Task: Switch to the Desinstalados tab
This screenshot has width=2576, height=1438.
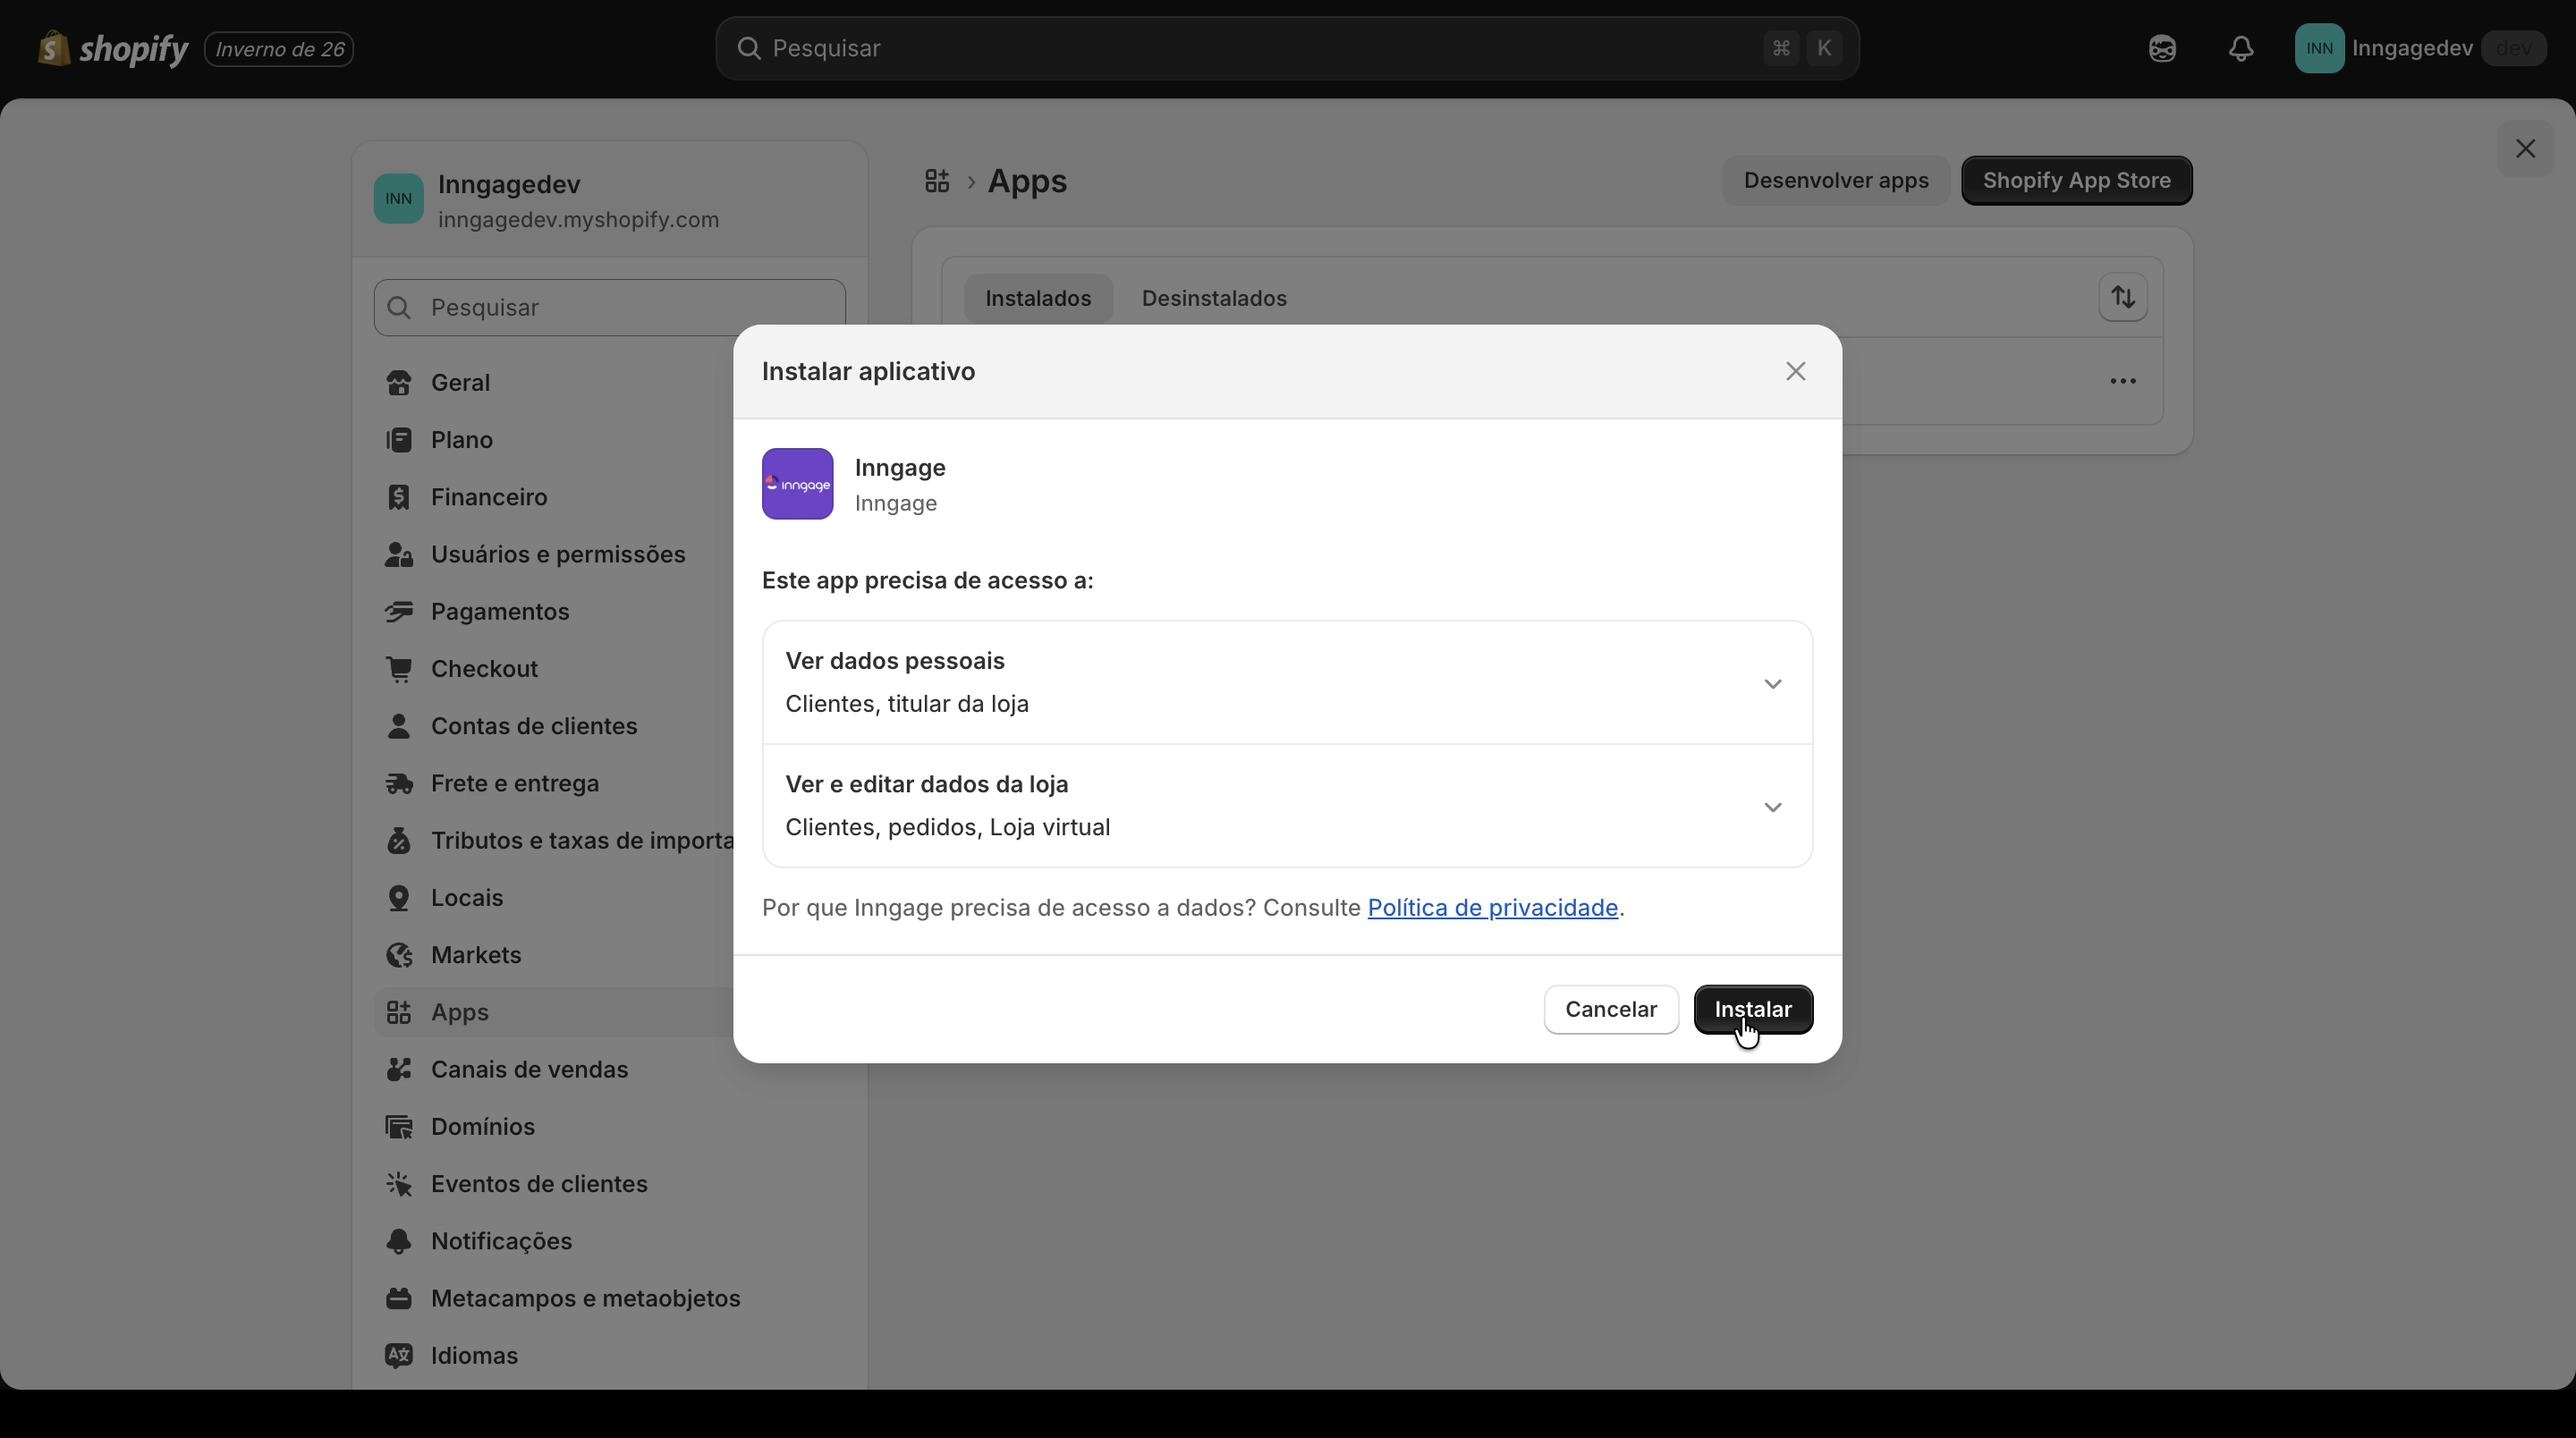Action: pyautogui.click(x=1213, y=298)
